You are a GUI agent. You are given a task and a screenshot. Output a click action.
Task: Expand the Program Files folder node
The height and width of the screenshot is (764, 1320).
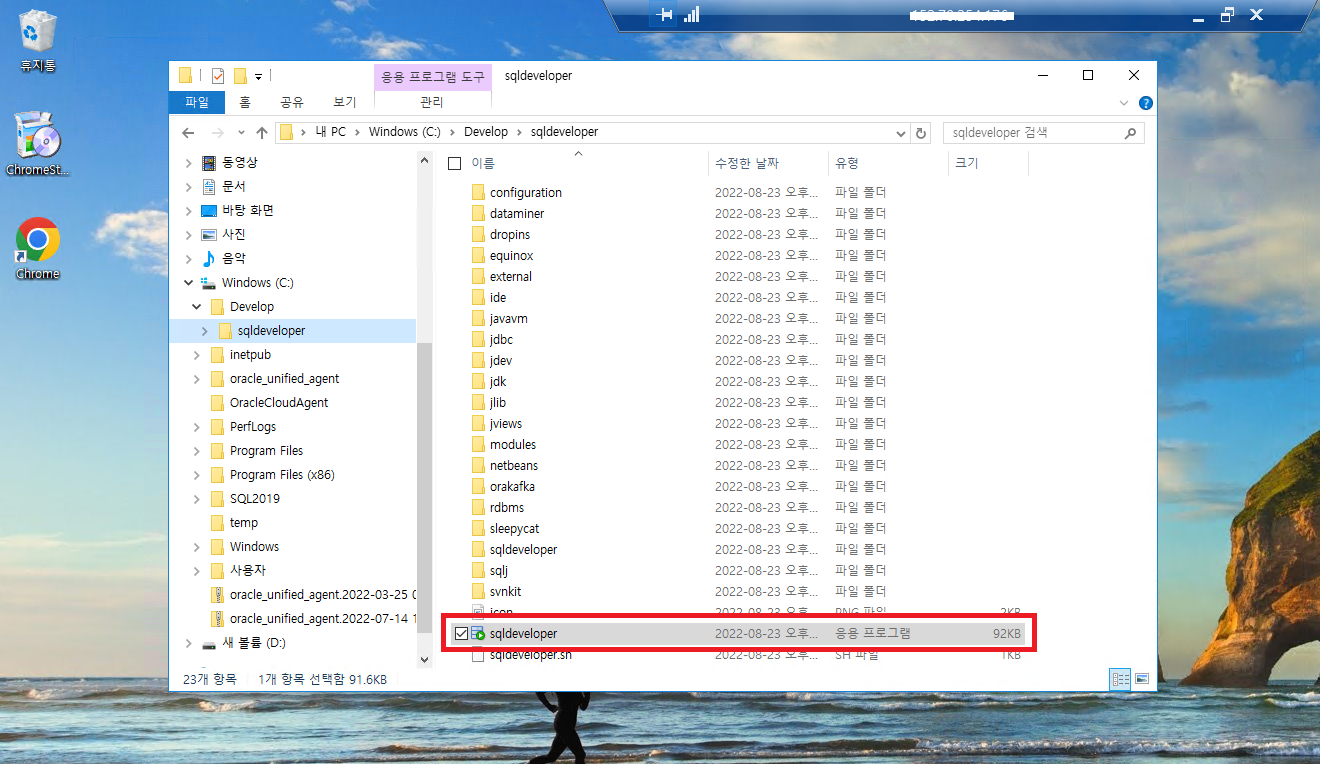pyautogui.click(x=197, y=450)
